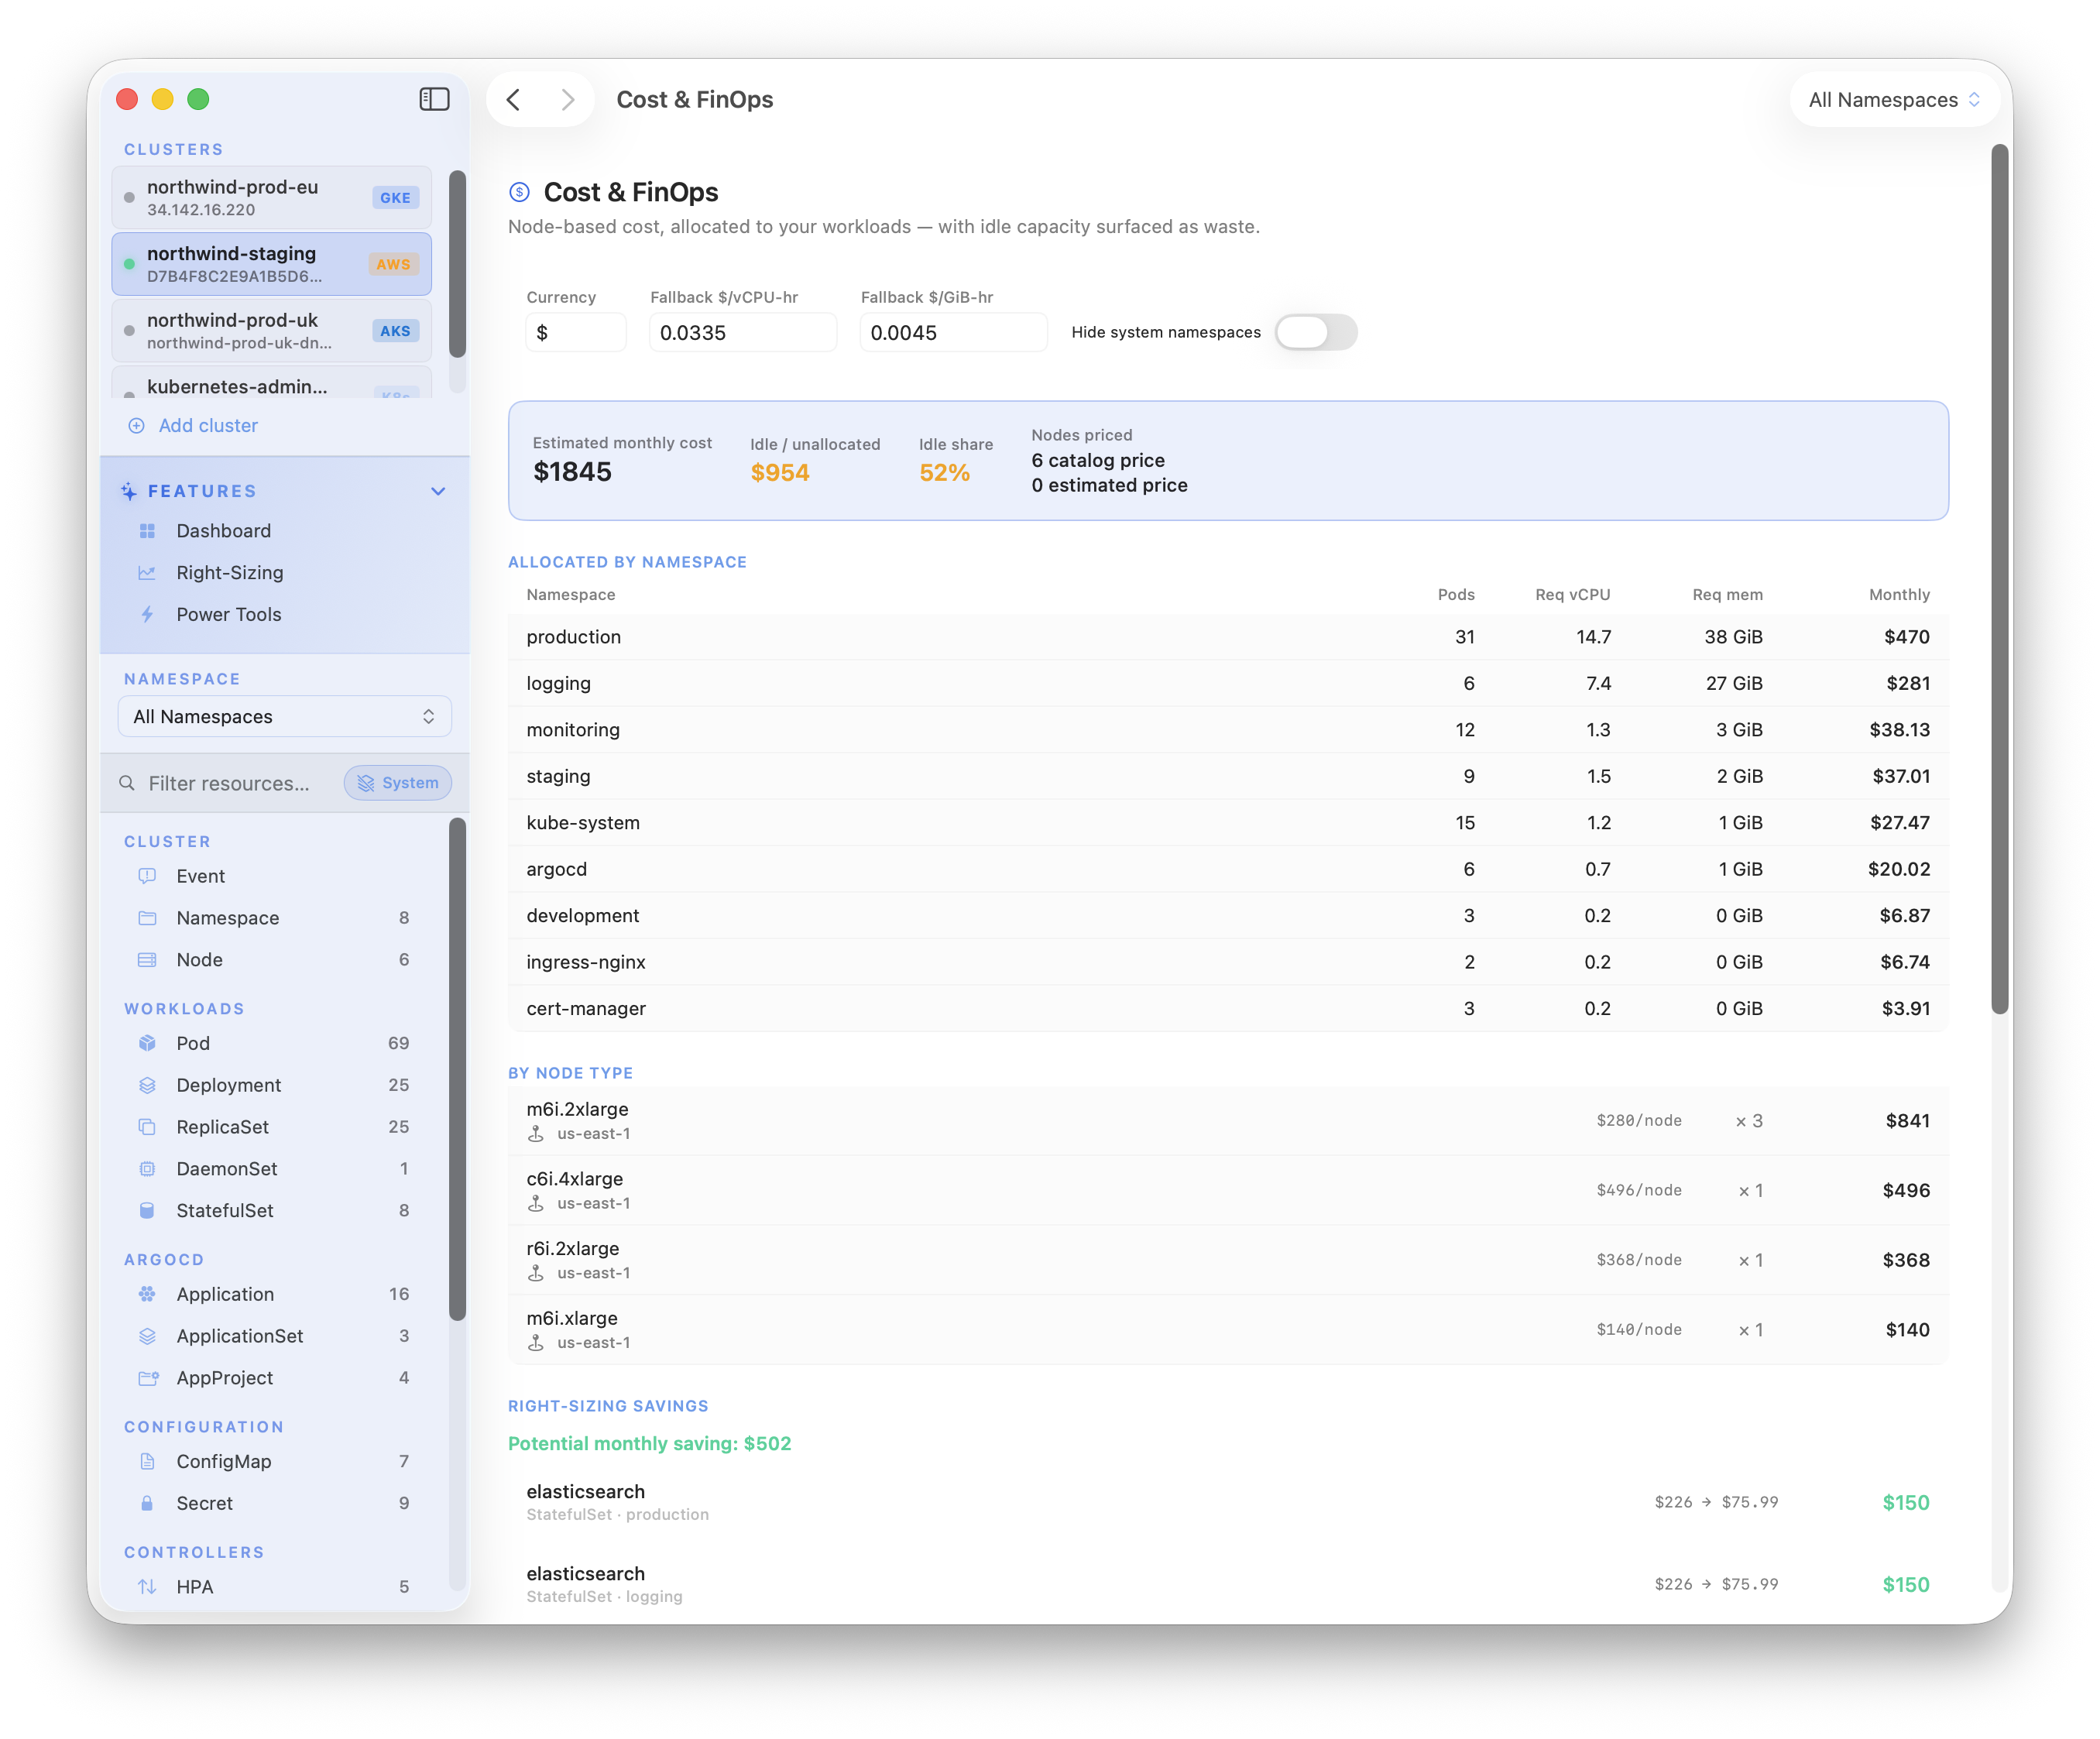
Task: Open top-right All Namespaces selector
Action: [1894, 100]
